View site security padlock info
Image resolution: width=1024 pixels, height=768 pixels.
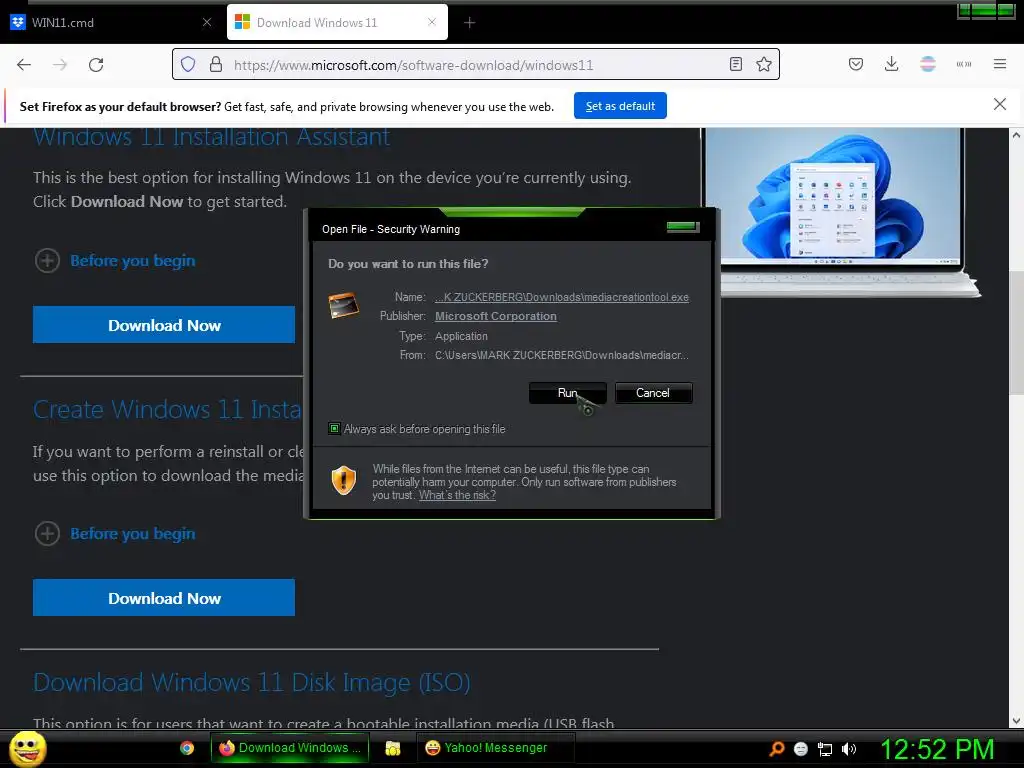tap(216, 65)
